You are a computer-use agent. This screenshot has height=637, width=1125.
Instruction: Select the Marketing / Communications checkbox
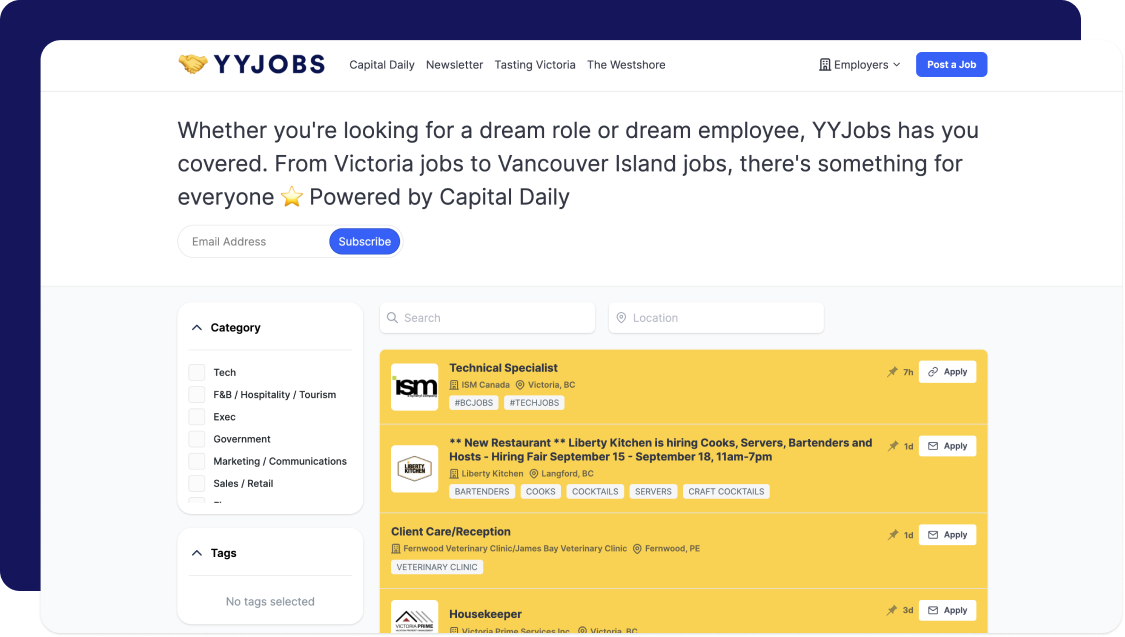click(196, 461)
